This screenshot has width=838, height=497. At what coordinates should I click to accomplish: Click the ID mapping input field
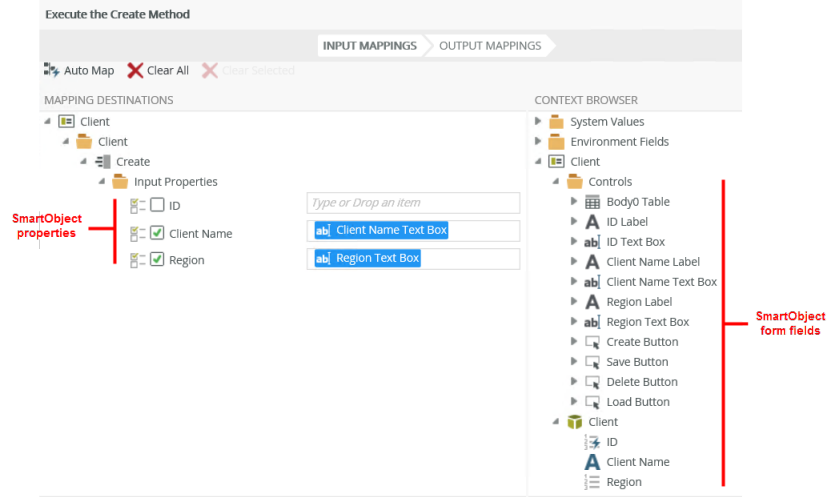413,203
